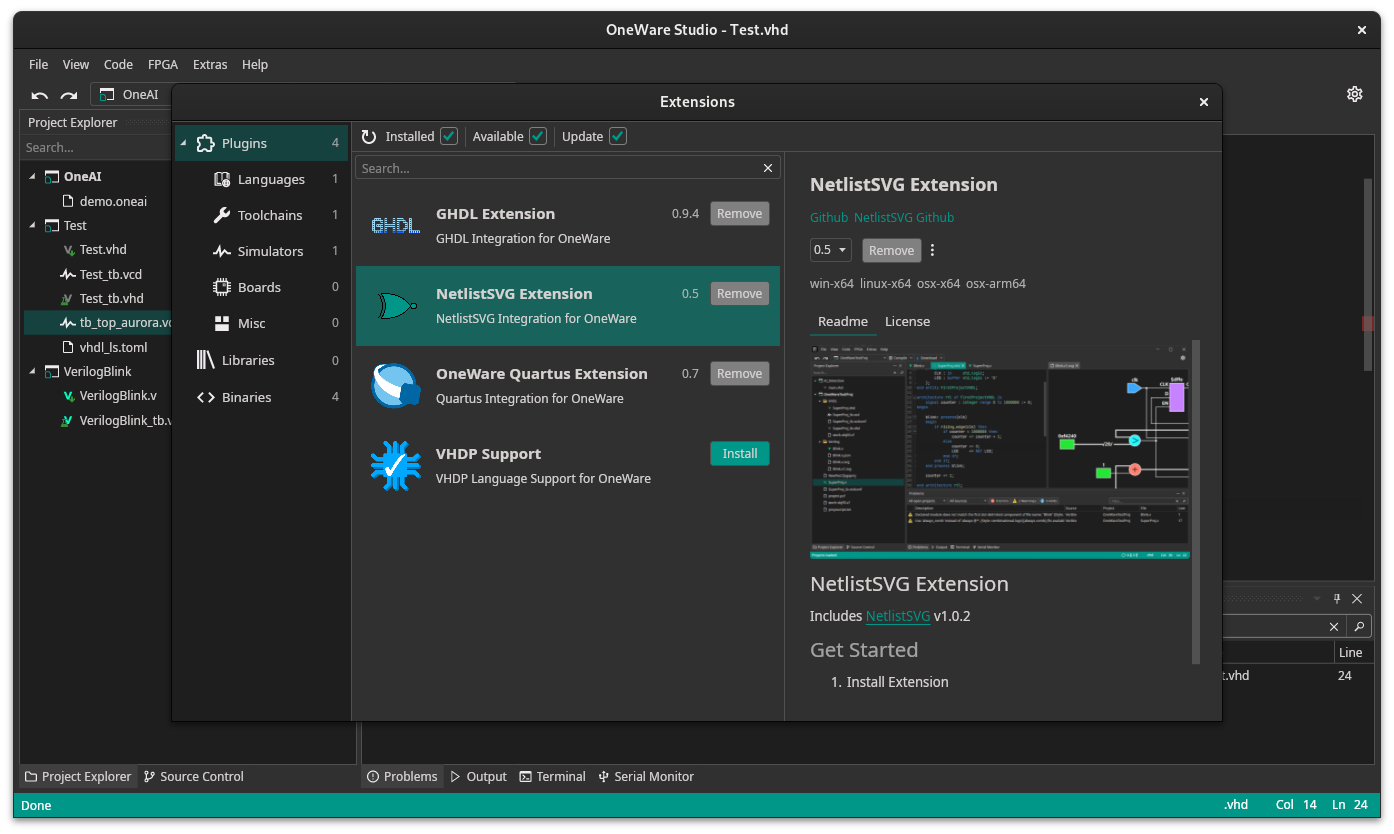The height and width of the screenshot is (834, 1394).
Task: Click the refresh icon in the Extensions dialog
Action: (x=368, y=136)
